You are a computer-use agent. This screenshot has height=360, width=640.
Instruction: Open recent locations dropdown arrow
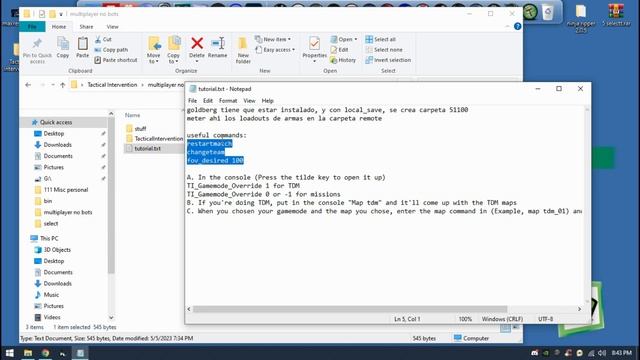(53, 85)
